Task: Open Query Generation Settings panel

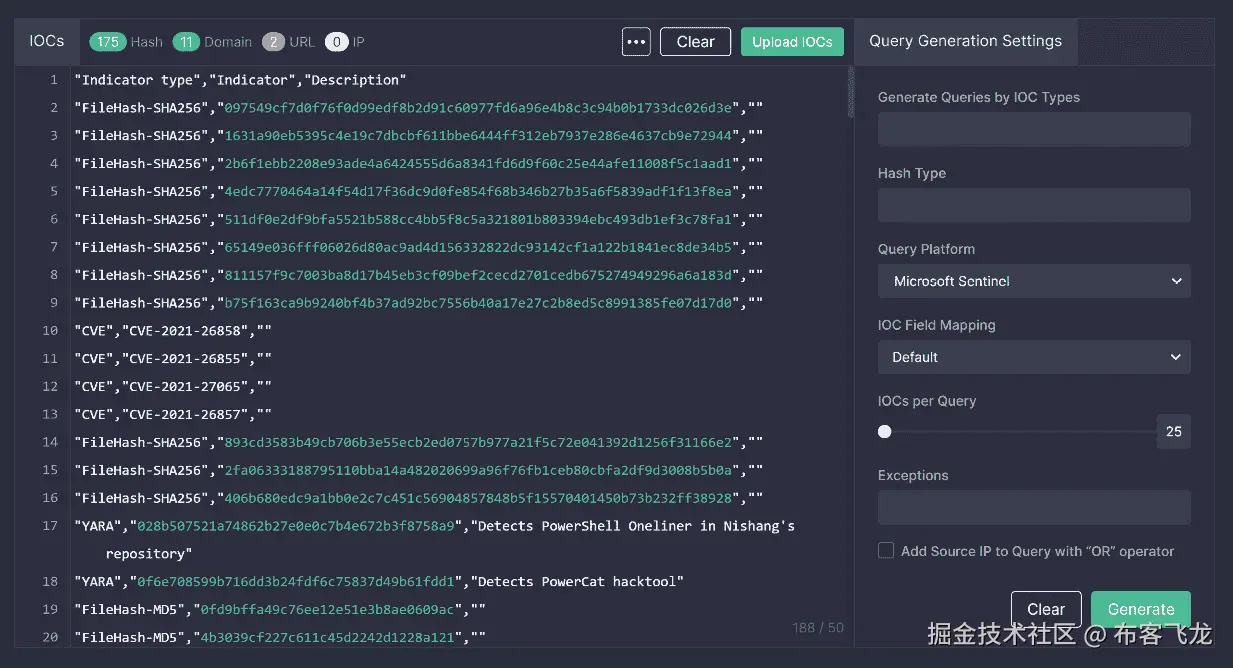Action: 964,41
